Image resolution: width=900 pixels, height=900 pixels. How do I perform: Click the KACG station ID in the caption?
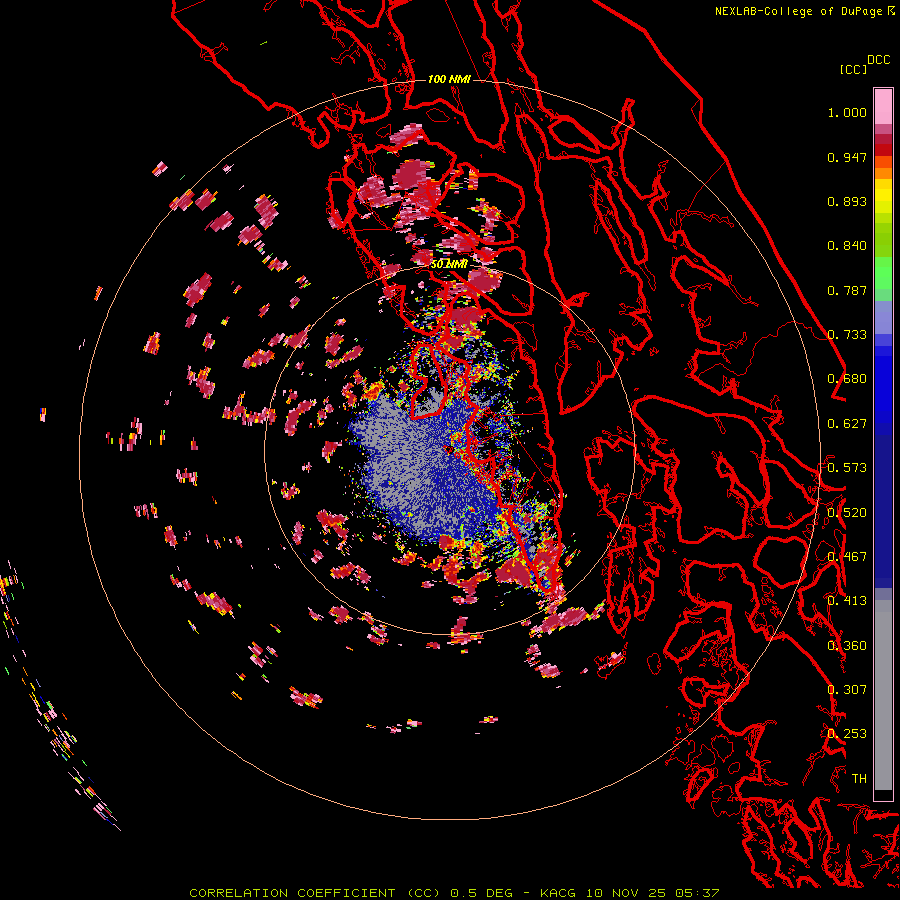point(557,893)
